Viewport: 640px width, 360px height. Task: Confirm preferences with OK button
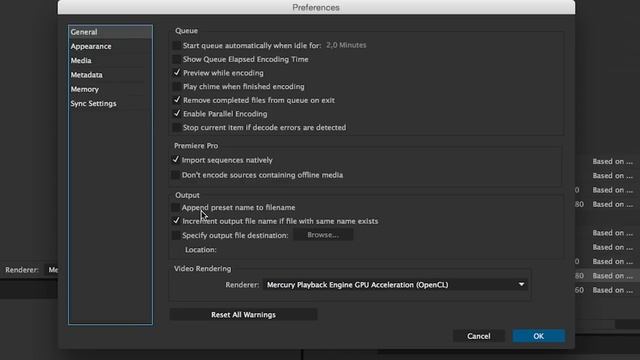538,336
